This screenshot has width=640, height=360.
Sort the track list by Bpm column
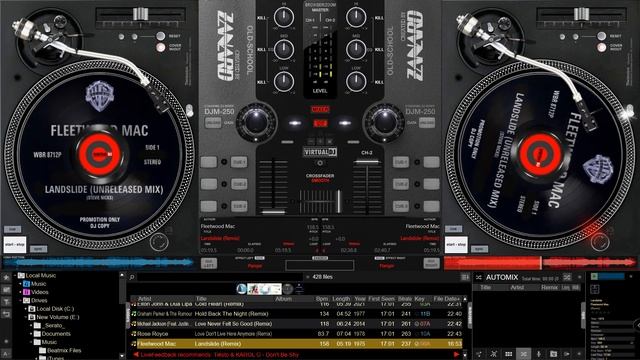click(x=322, y=299)
